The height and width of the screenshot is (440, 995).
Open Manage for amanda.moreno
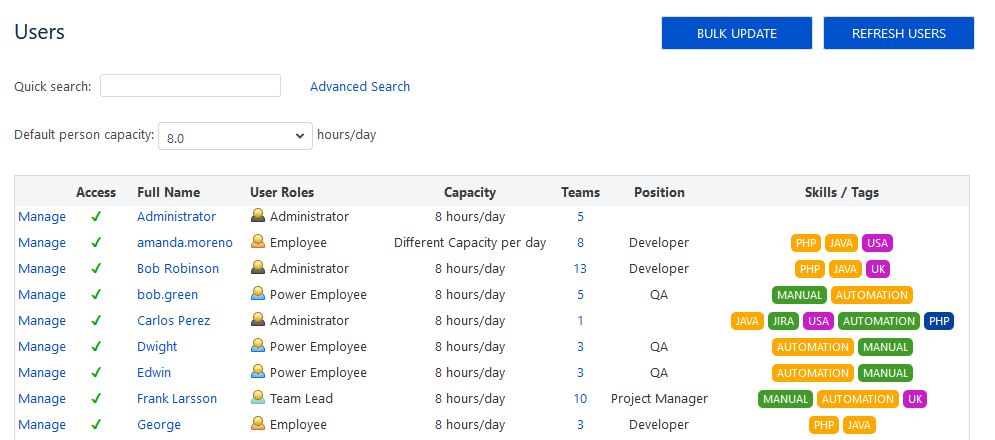pos(42,243)
